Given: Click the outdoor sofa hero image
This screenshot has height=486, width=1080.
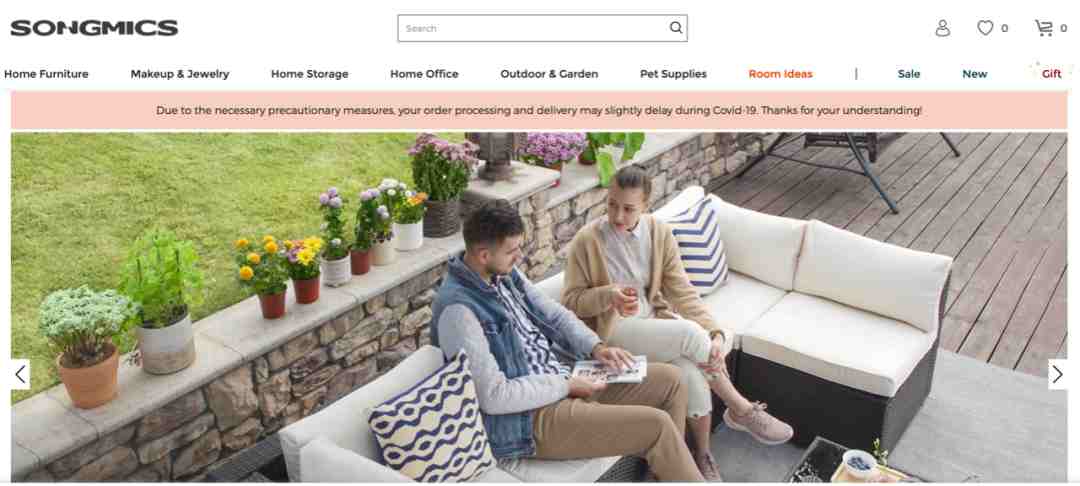Looking at the screenshot, I should click(539, 307).
